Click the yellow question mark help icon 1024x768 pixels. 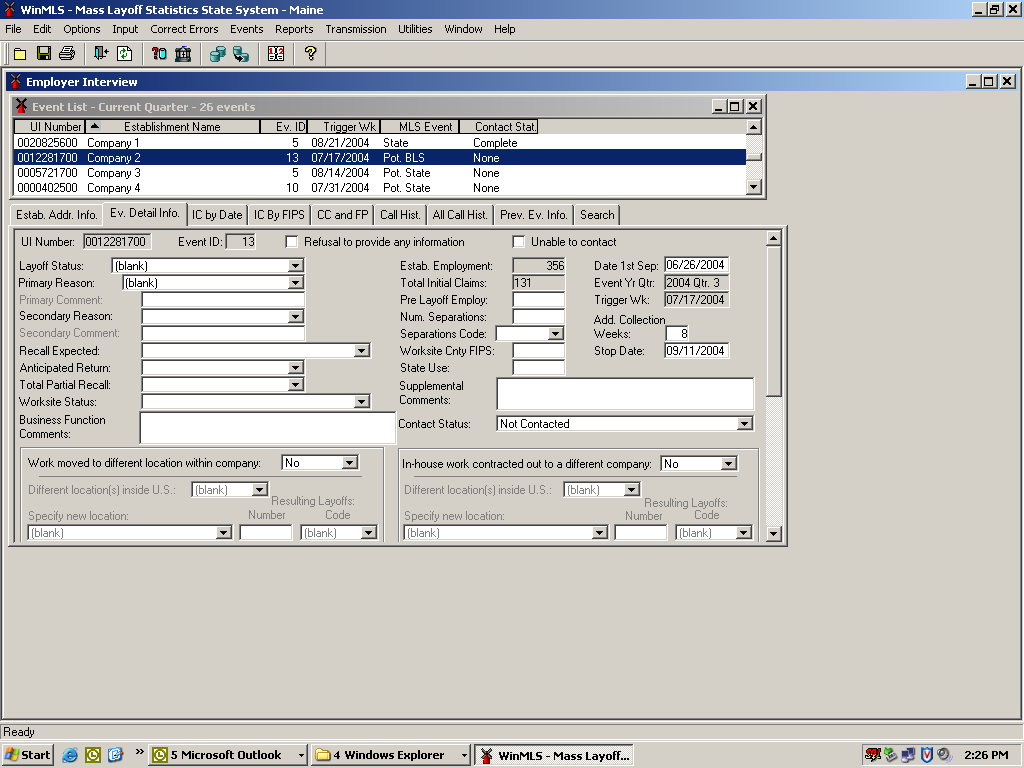click(310, 54)
